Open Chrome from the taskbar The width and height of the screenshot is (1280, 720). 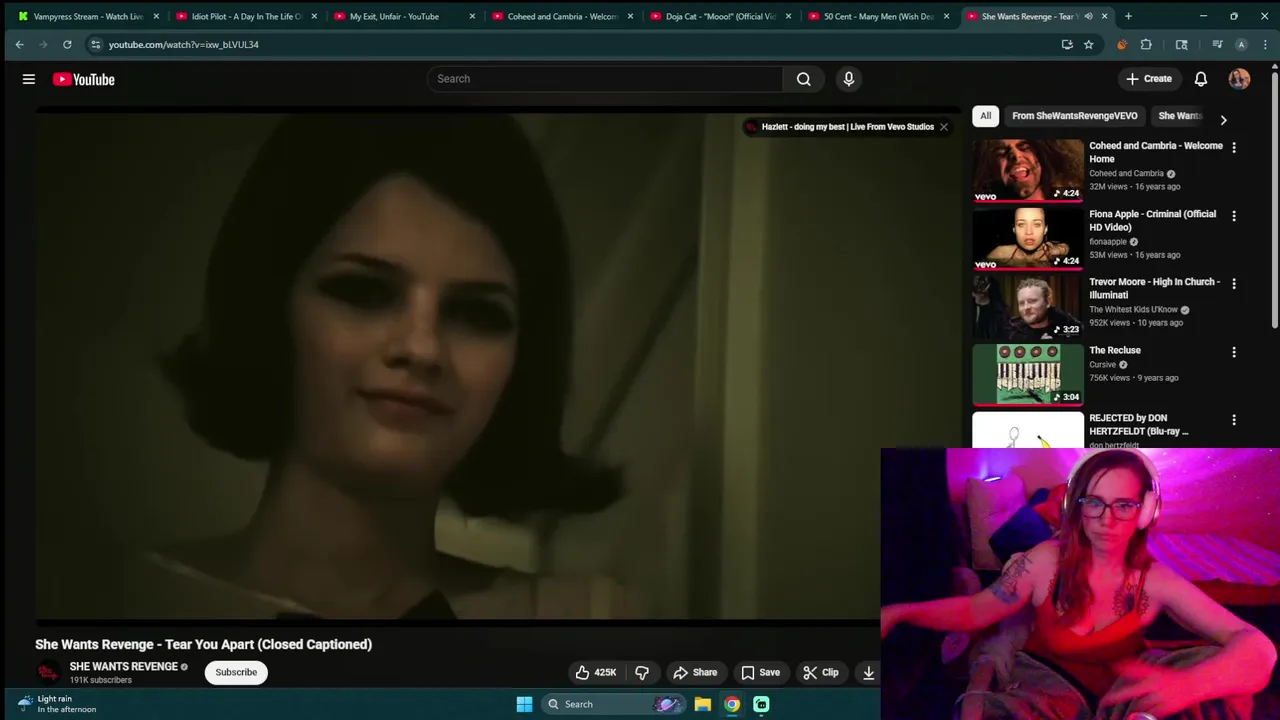click(732, 704)
